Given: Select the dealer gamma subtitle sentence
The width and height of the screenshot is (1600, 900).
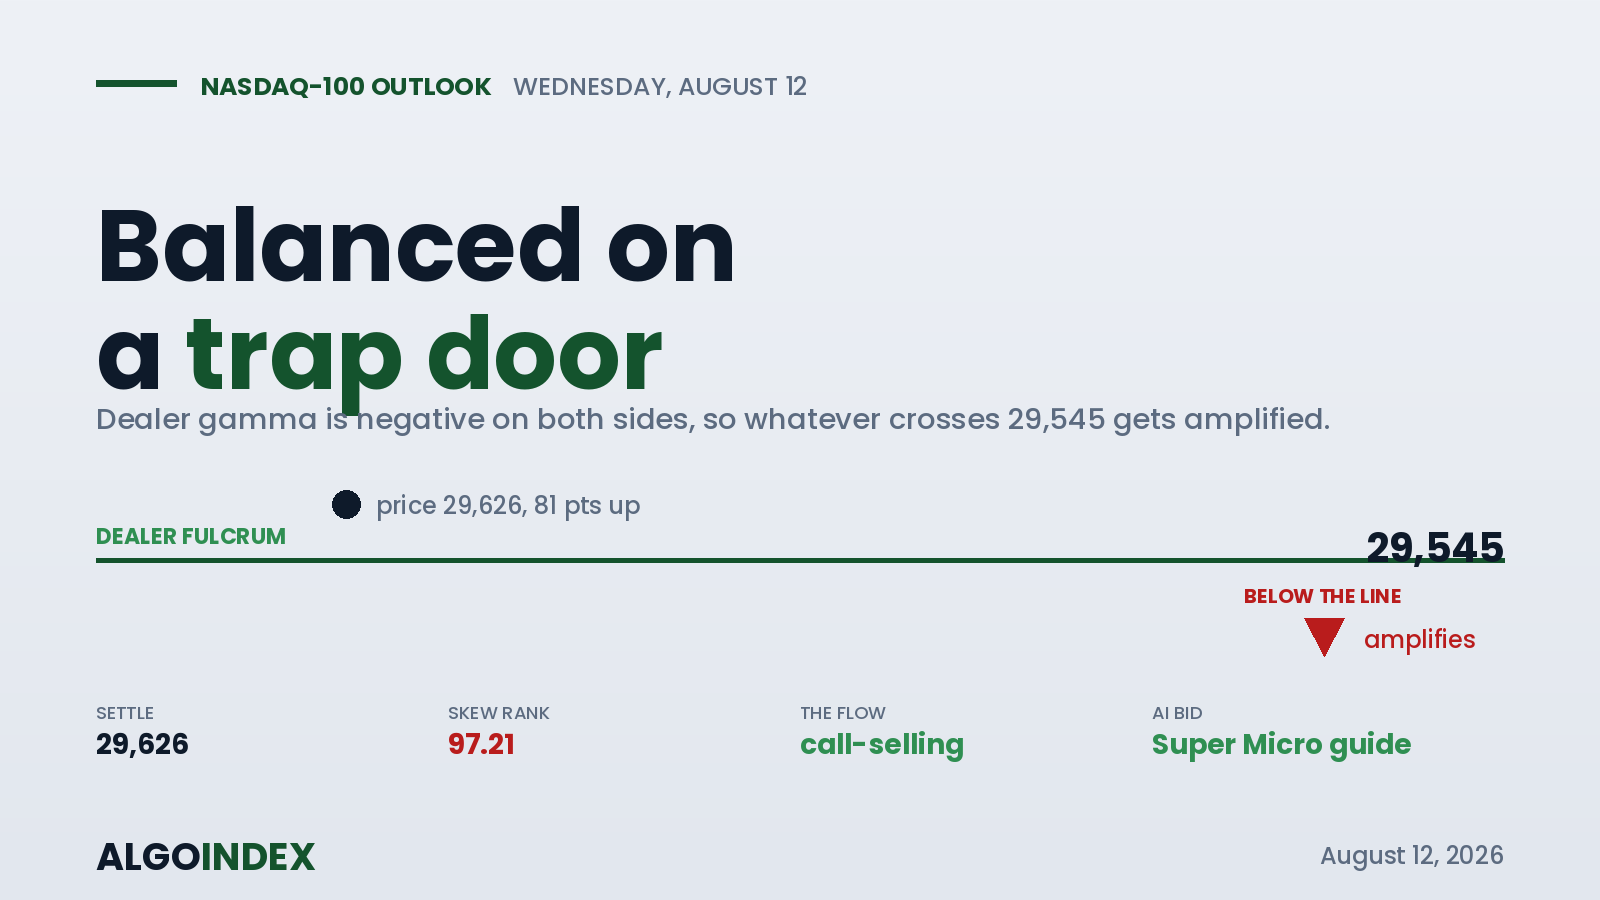Looking at the screenshot, I should (x=713, y=419).
